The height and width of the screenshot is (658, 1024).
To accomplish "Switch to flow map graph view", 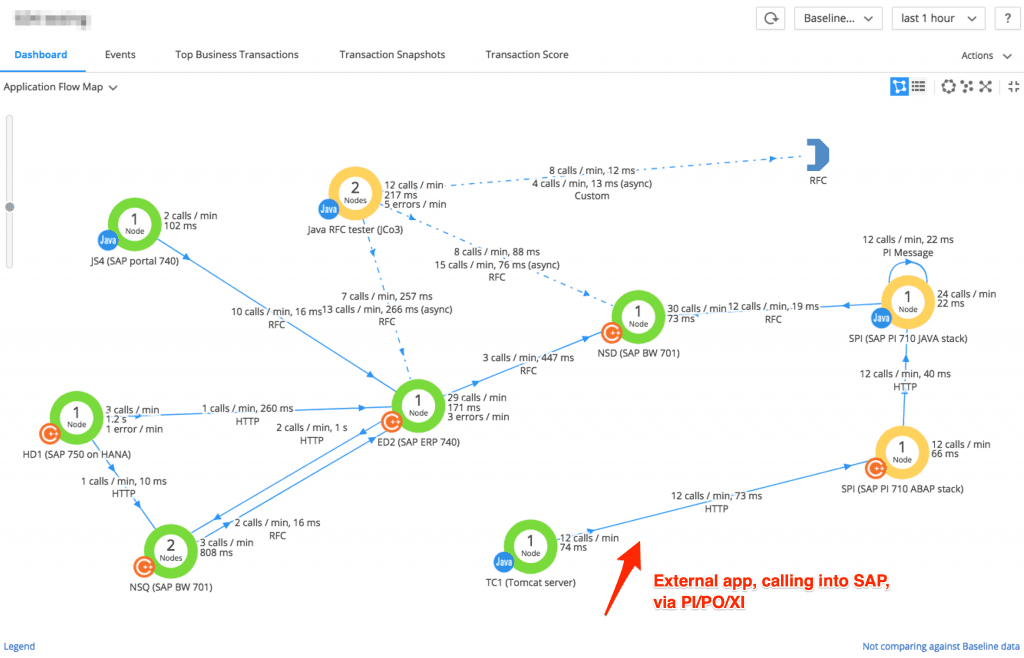I will [x=900, y=87].
